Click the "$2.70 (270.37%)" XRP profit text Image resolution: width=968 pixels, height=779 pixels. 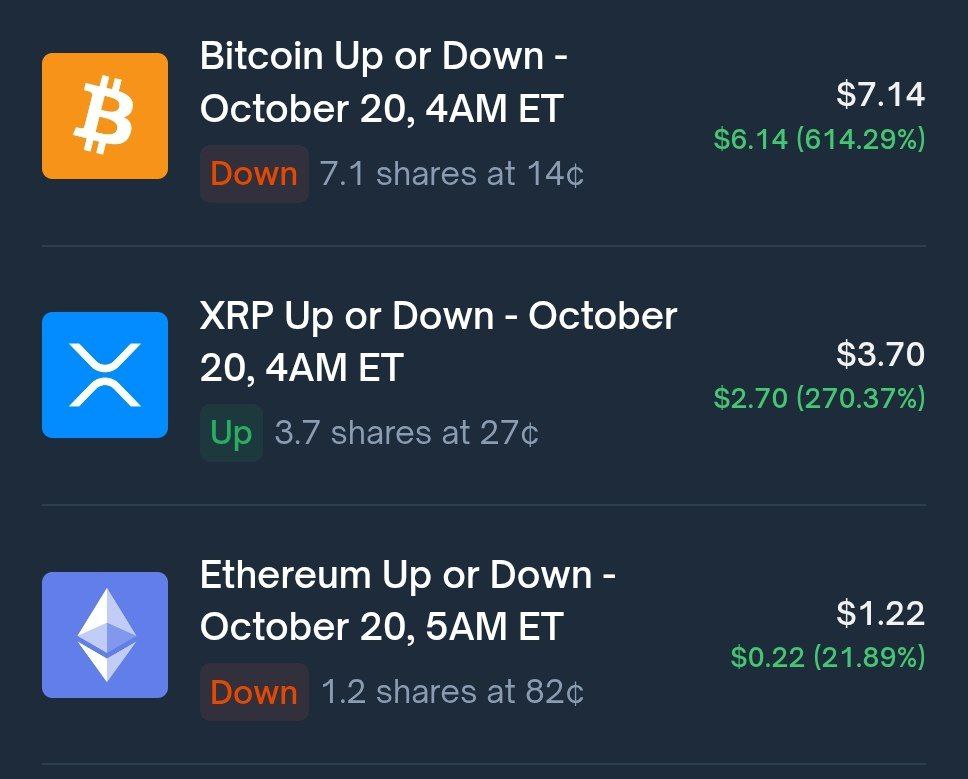pos(819,399)
